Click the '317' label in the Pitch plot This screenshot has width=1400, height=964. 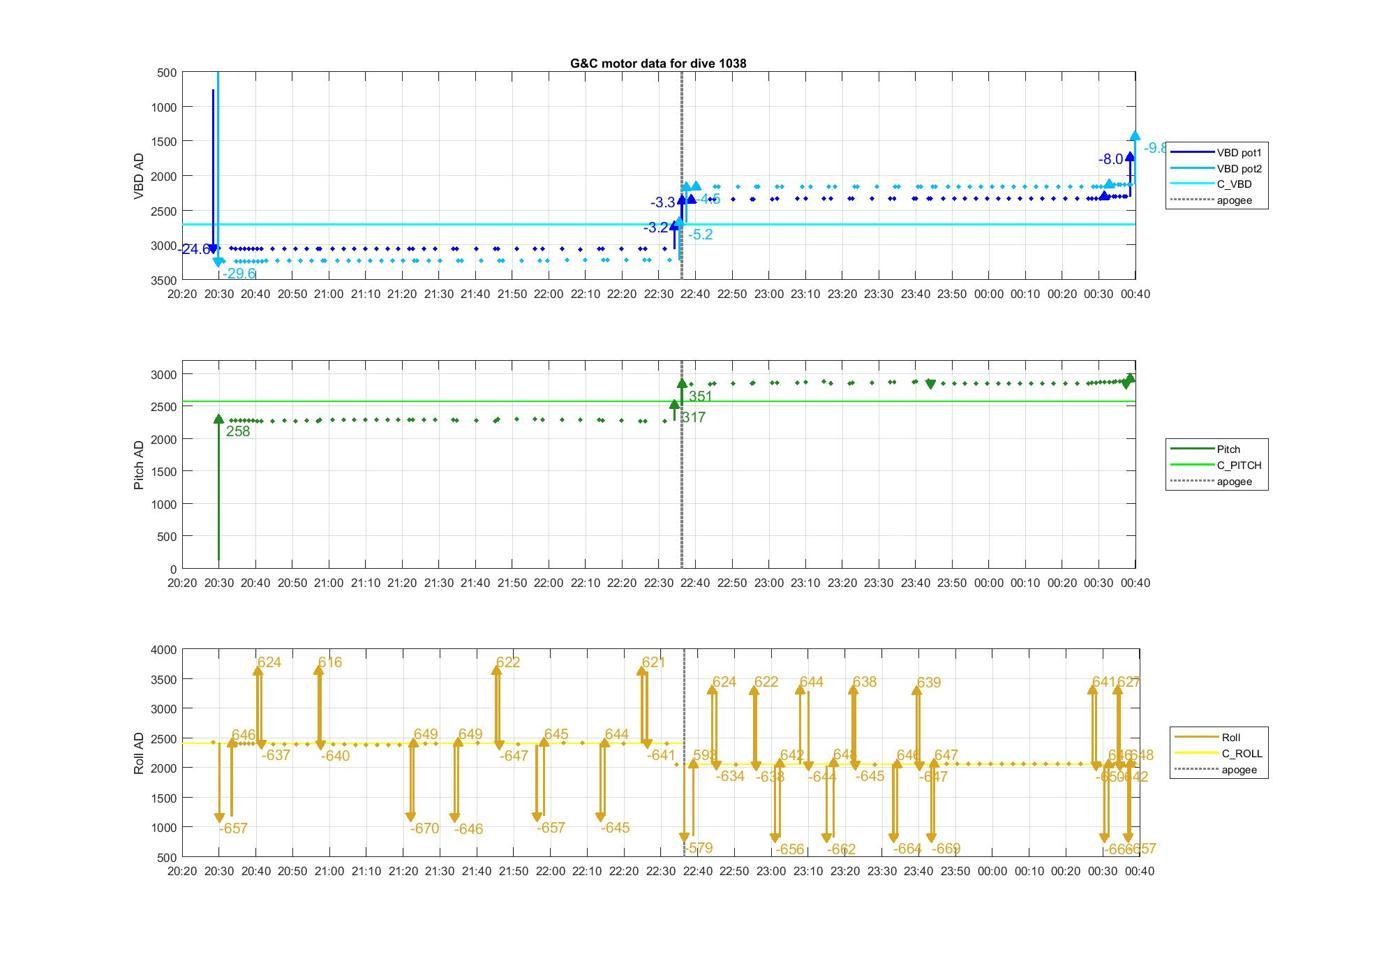[x=693, y=417]
